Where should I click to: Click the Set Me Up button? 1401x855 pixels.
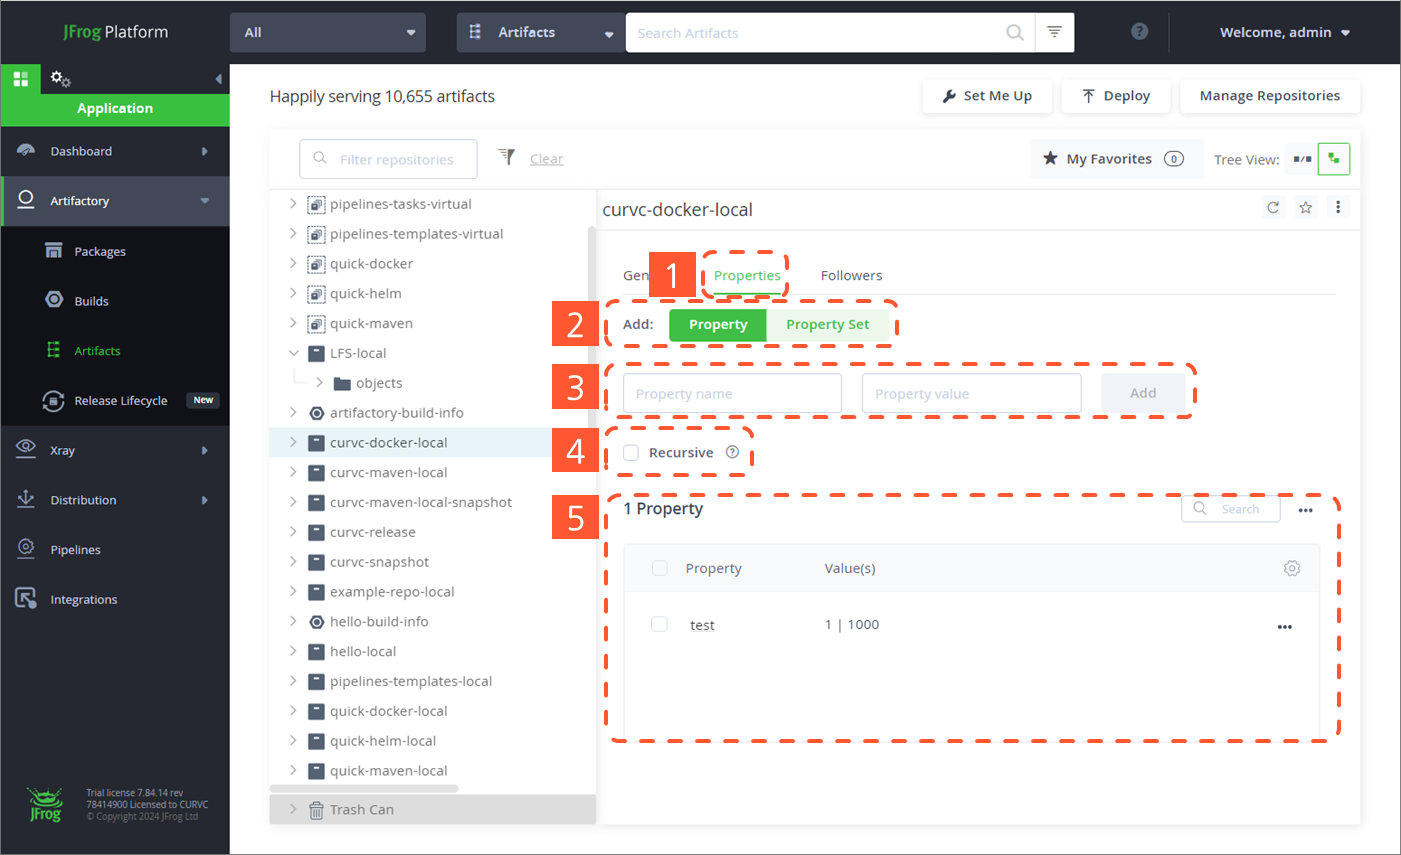coord(987,96)
